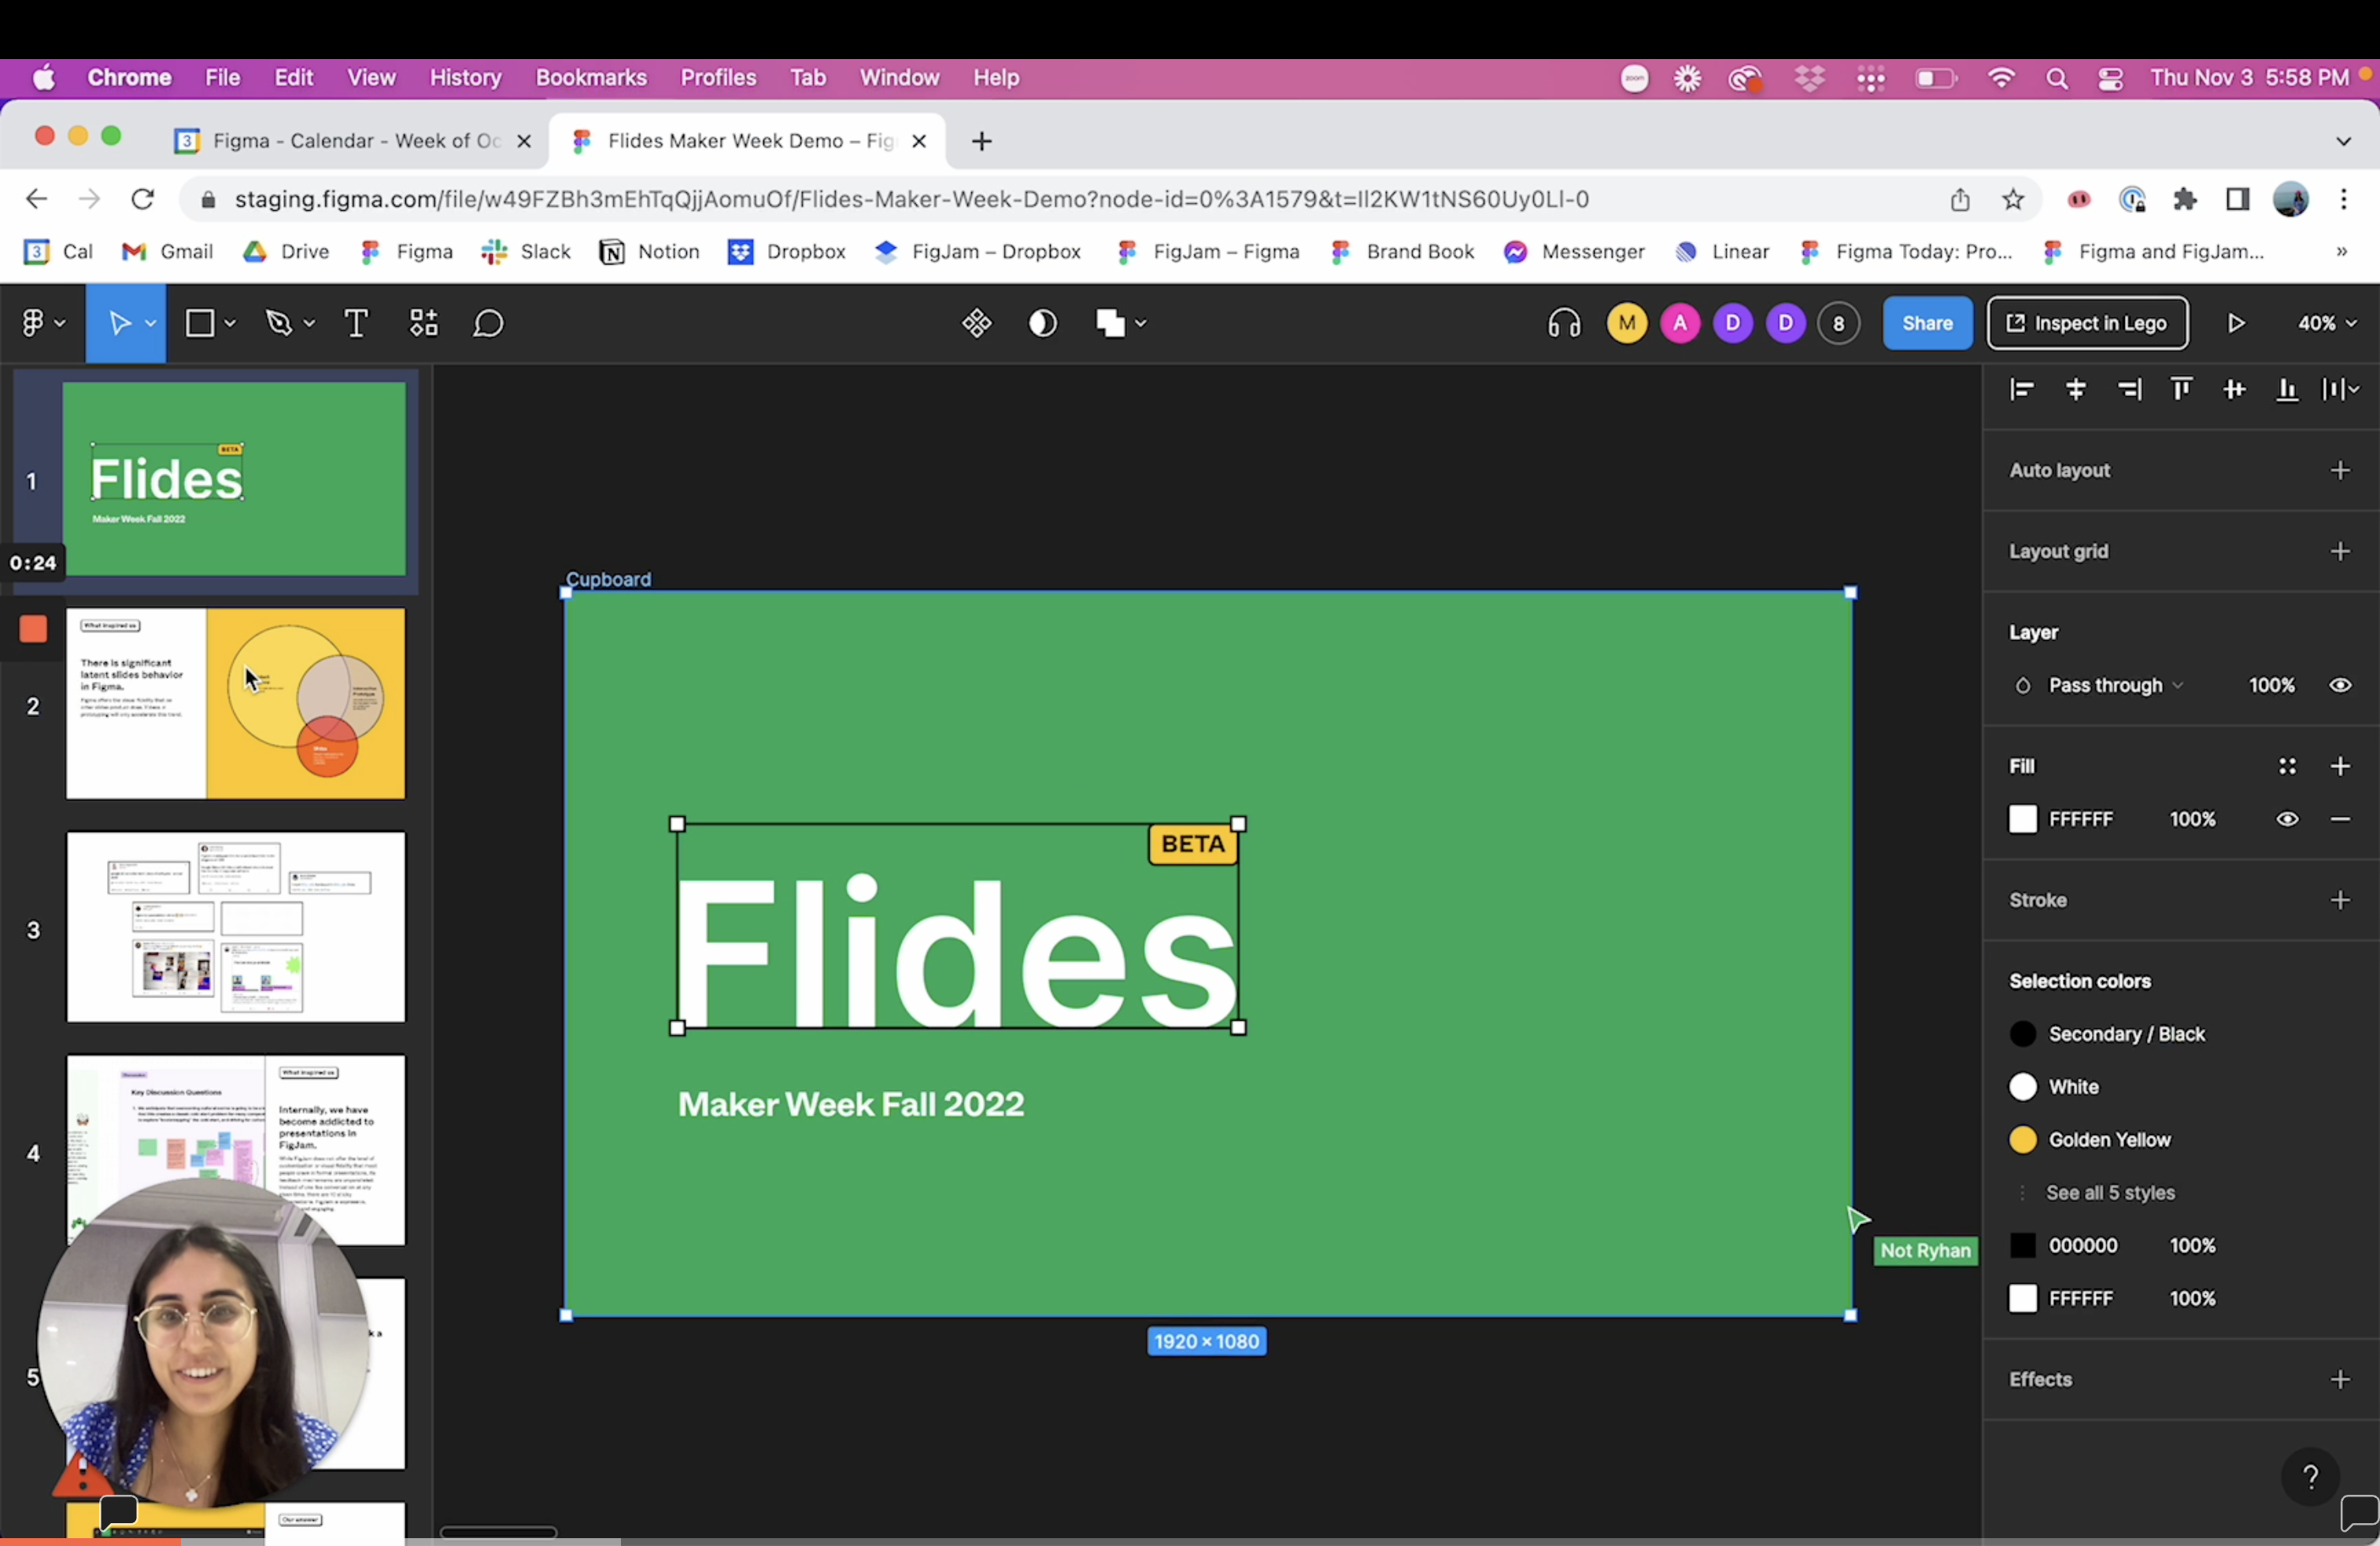Screen dimensions: 2380x1546
Task: Select the Text tool
Action: tap(356, 323)
